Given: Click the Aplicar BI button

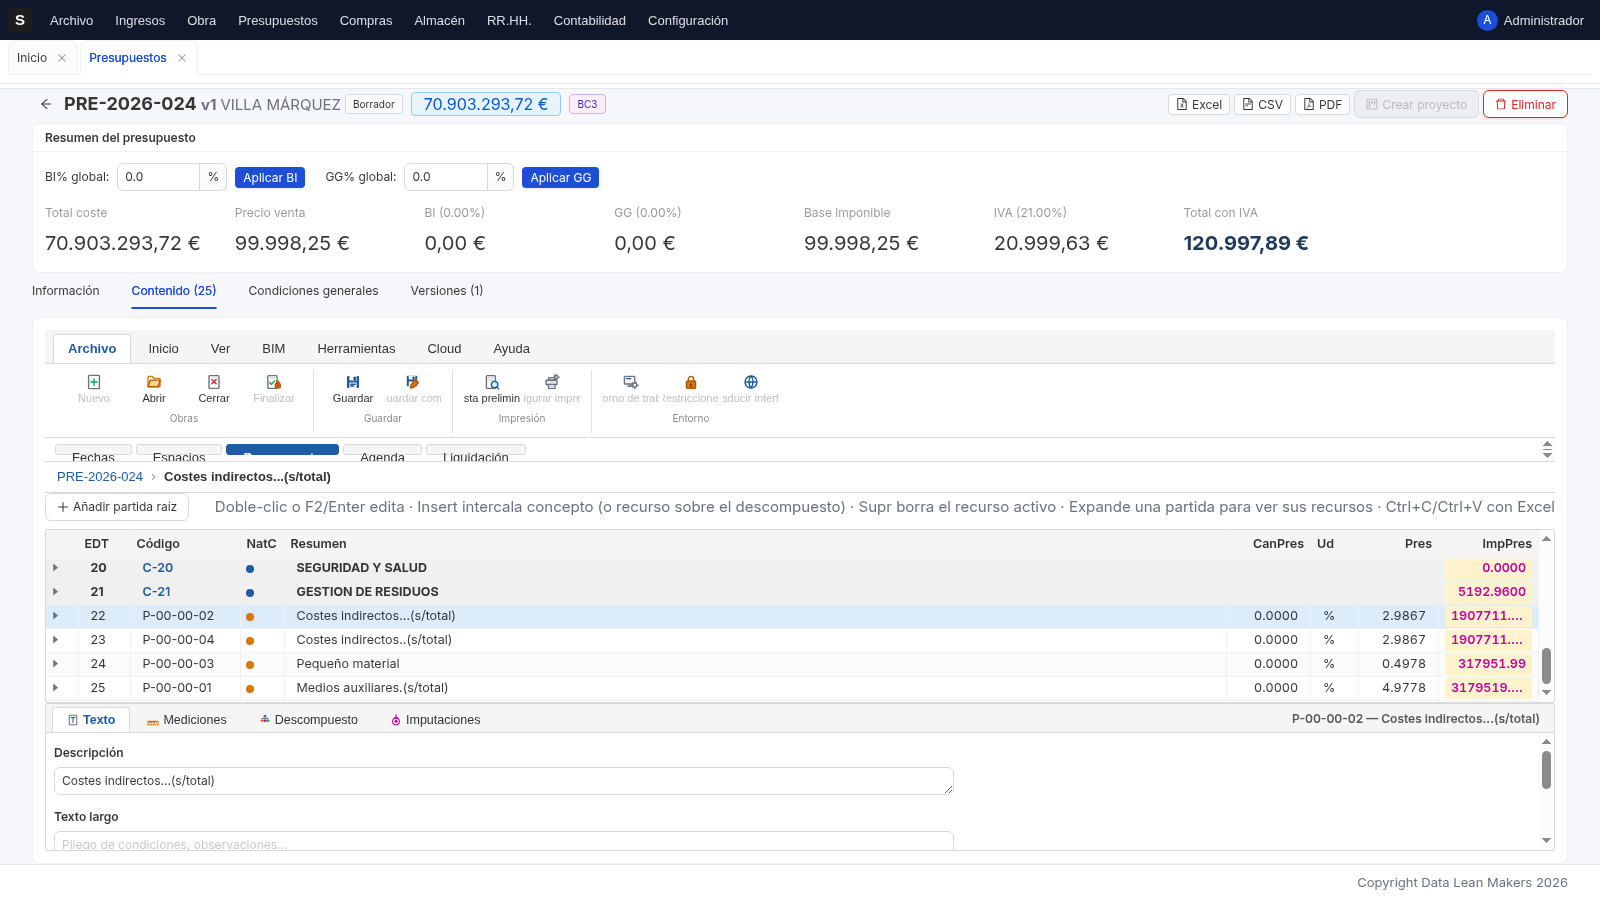Looking at the screenshot, I should 270,177.
